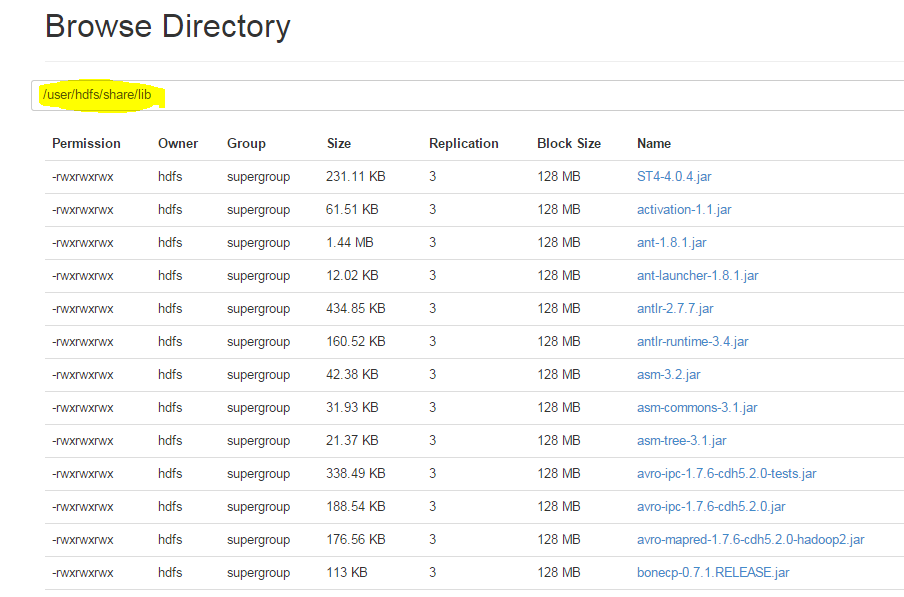Image resolution: width=904 pixels, height=597 pixels.
Task: Click the Replication column header
Action: tap(463, 143)
